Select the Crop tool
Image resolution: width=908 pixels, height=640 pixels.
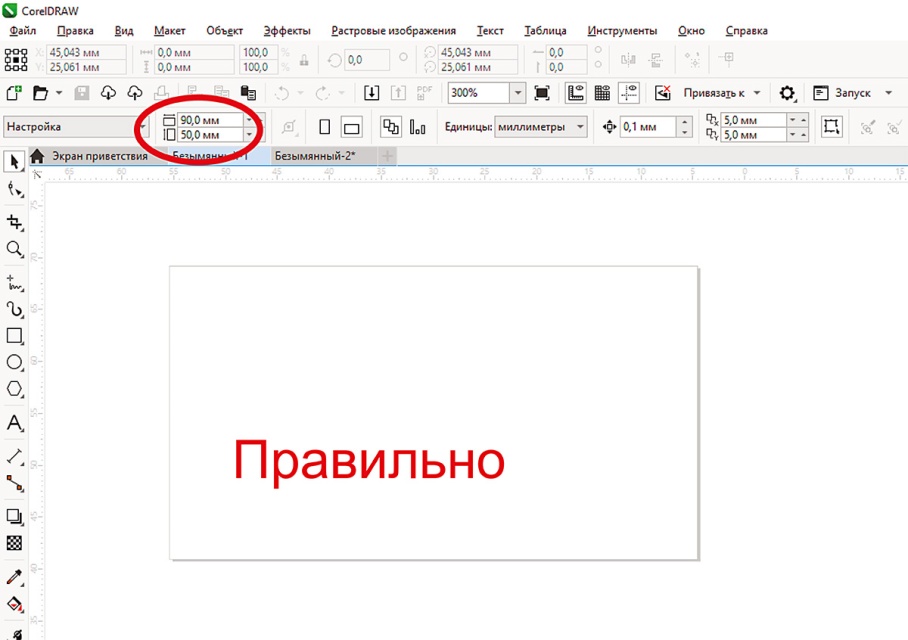(x=14, y=221)
